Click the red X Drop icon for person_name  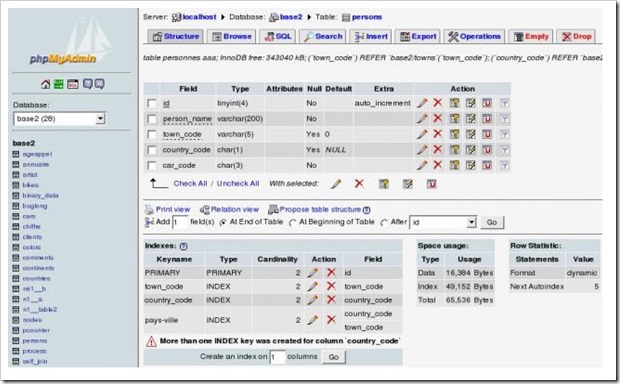point(437,118)
